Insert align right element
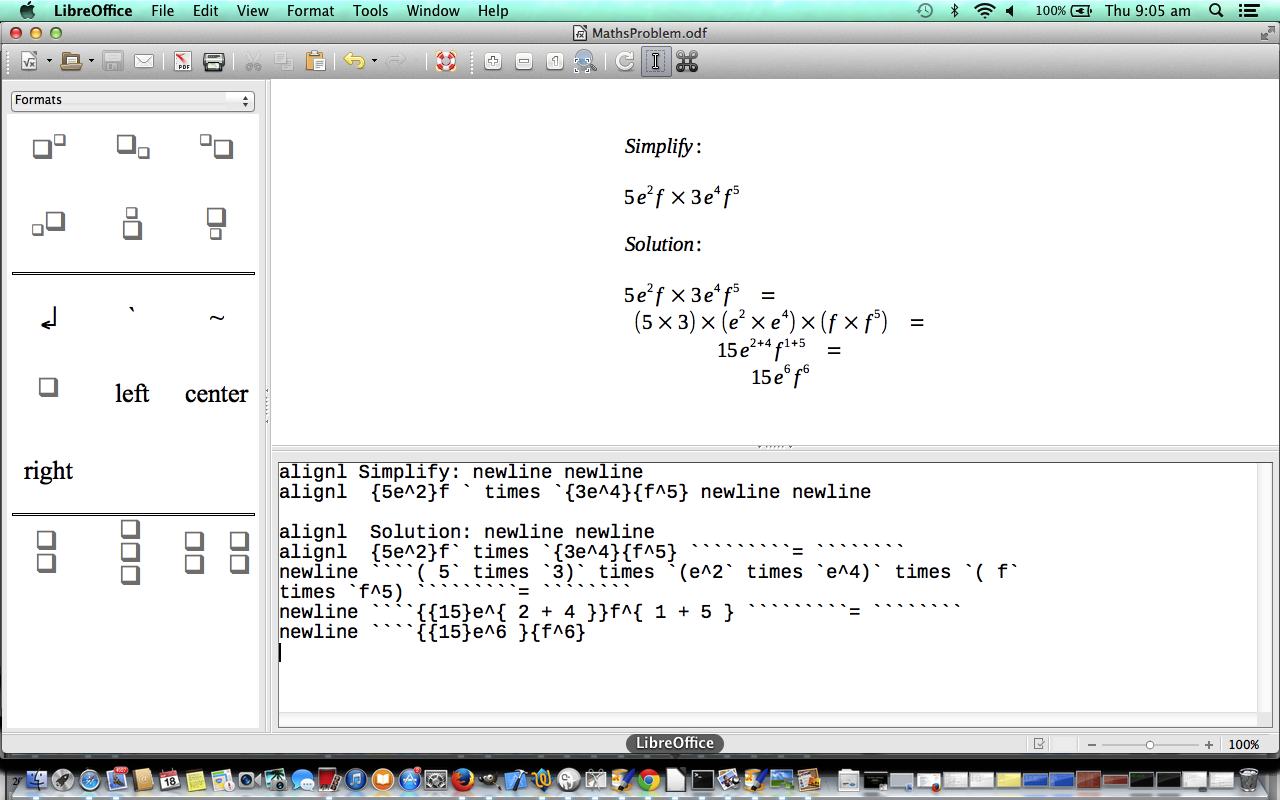This screenshot has height=800, width=1280. click(48, 471)
